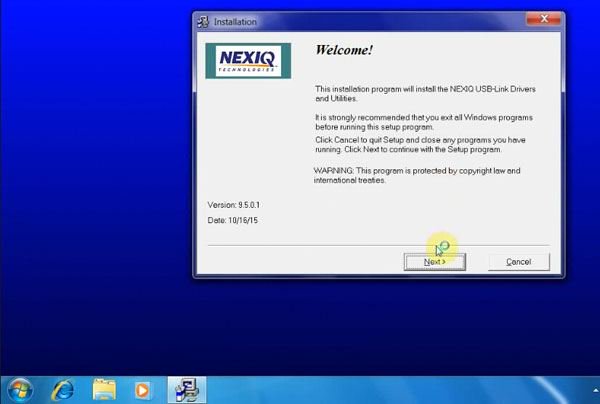The width and height of the screenshot is (600, 404).
Task: Show hidden icons in system tray
Action: 595,391
